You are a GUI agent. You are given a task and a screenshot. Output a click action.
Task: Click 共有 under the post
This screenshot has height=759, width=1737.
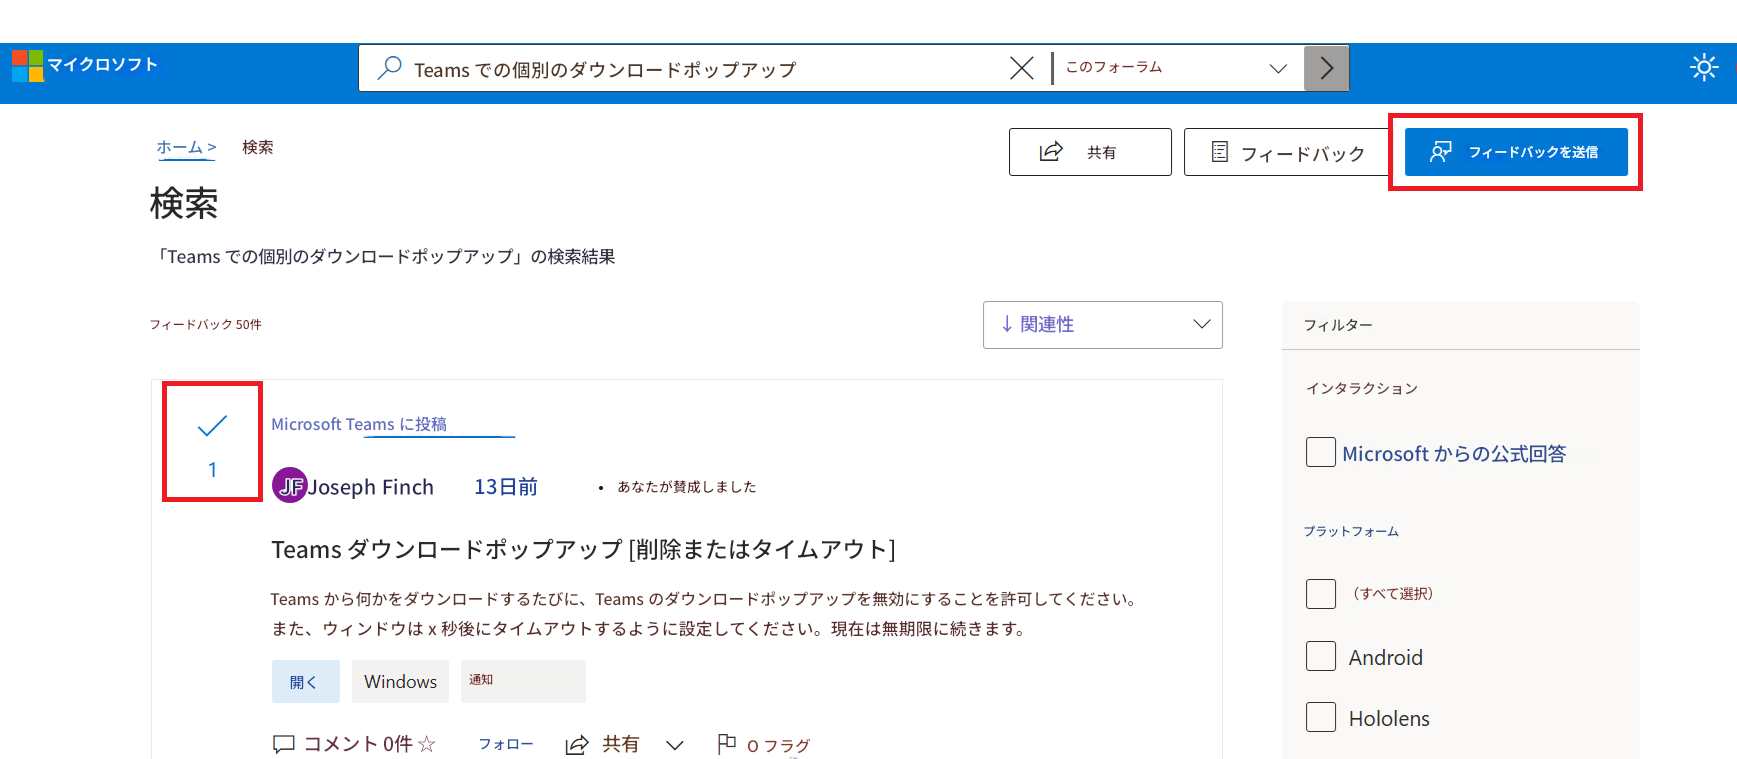pyautogui.click(x=603, y=744)
